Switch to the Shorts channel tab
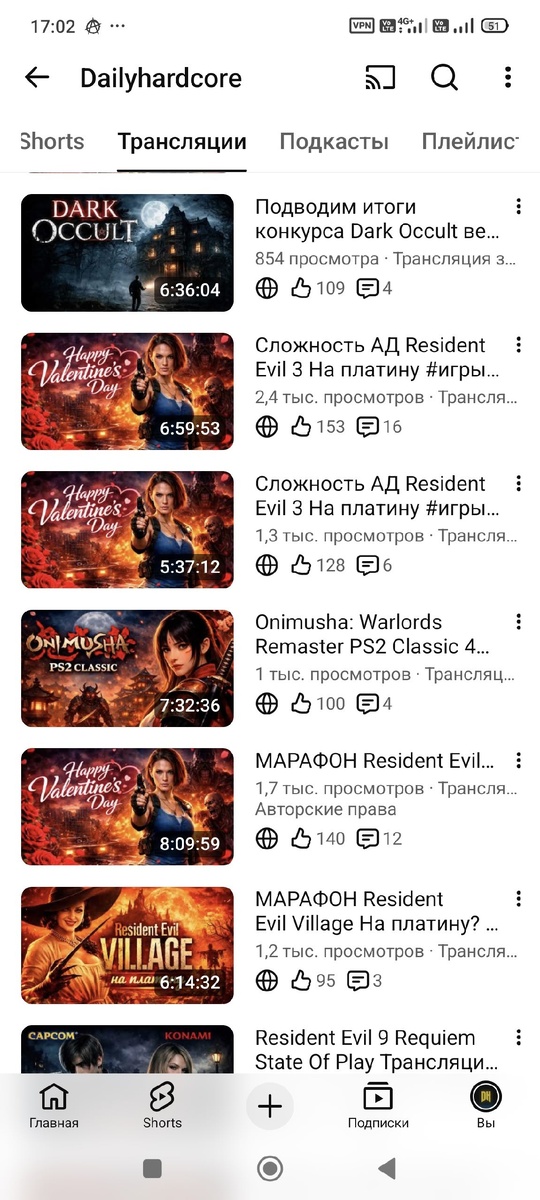Viewport: 540px width, 1200px height. point(52,142)
